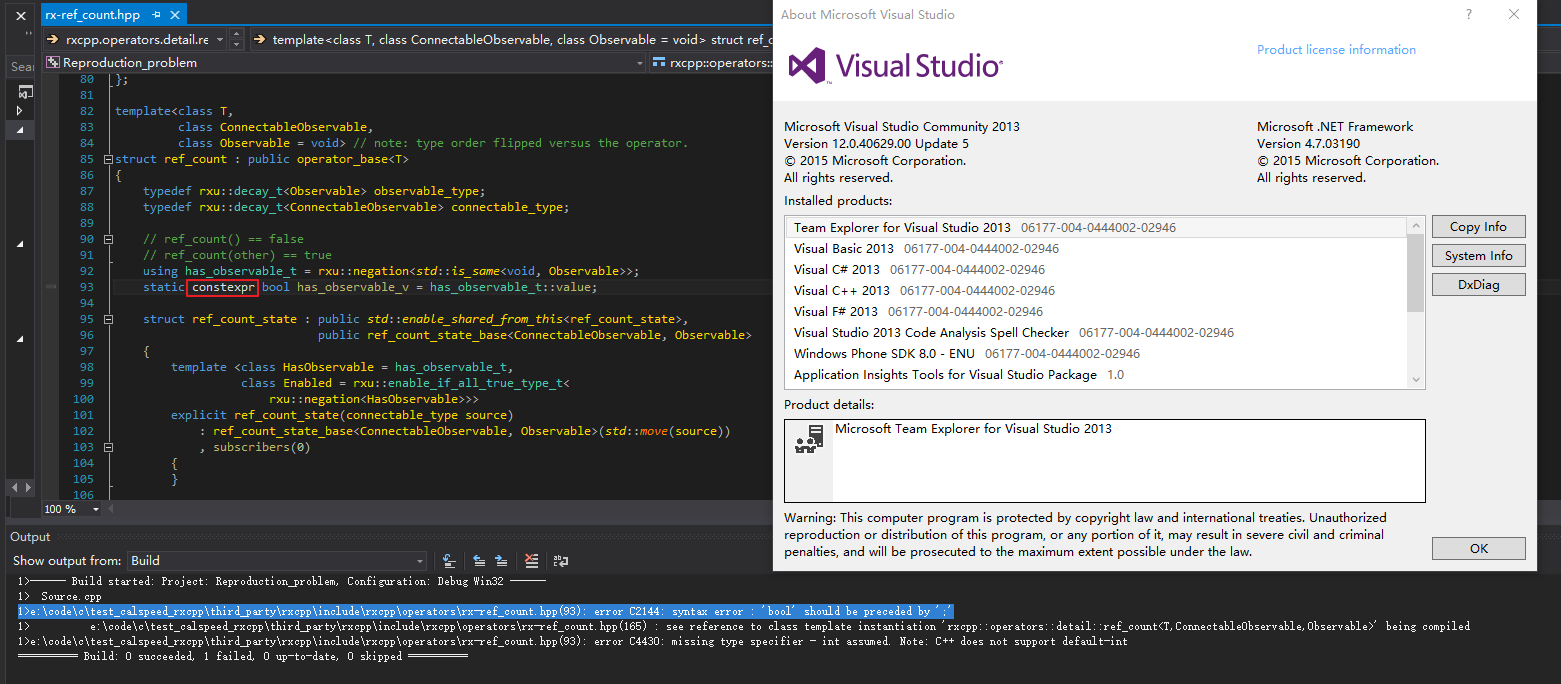This screenshot has width=1561, height=684.
Task: Toggle word wrap in Output panel
Action: tap(561, 561)
